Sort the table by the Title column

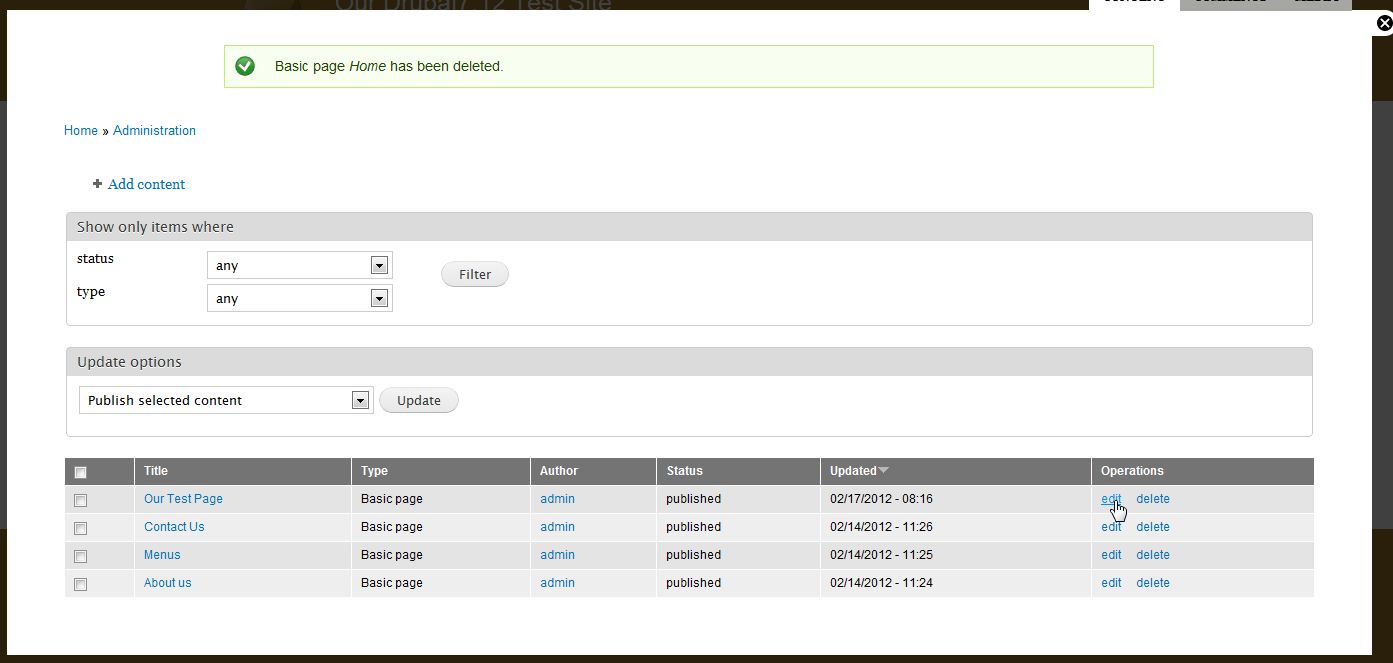156,471
